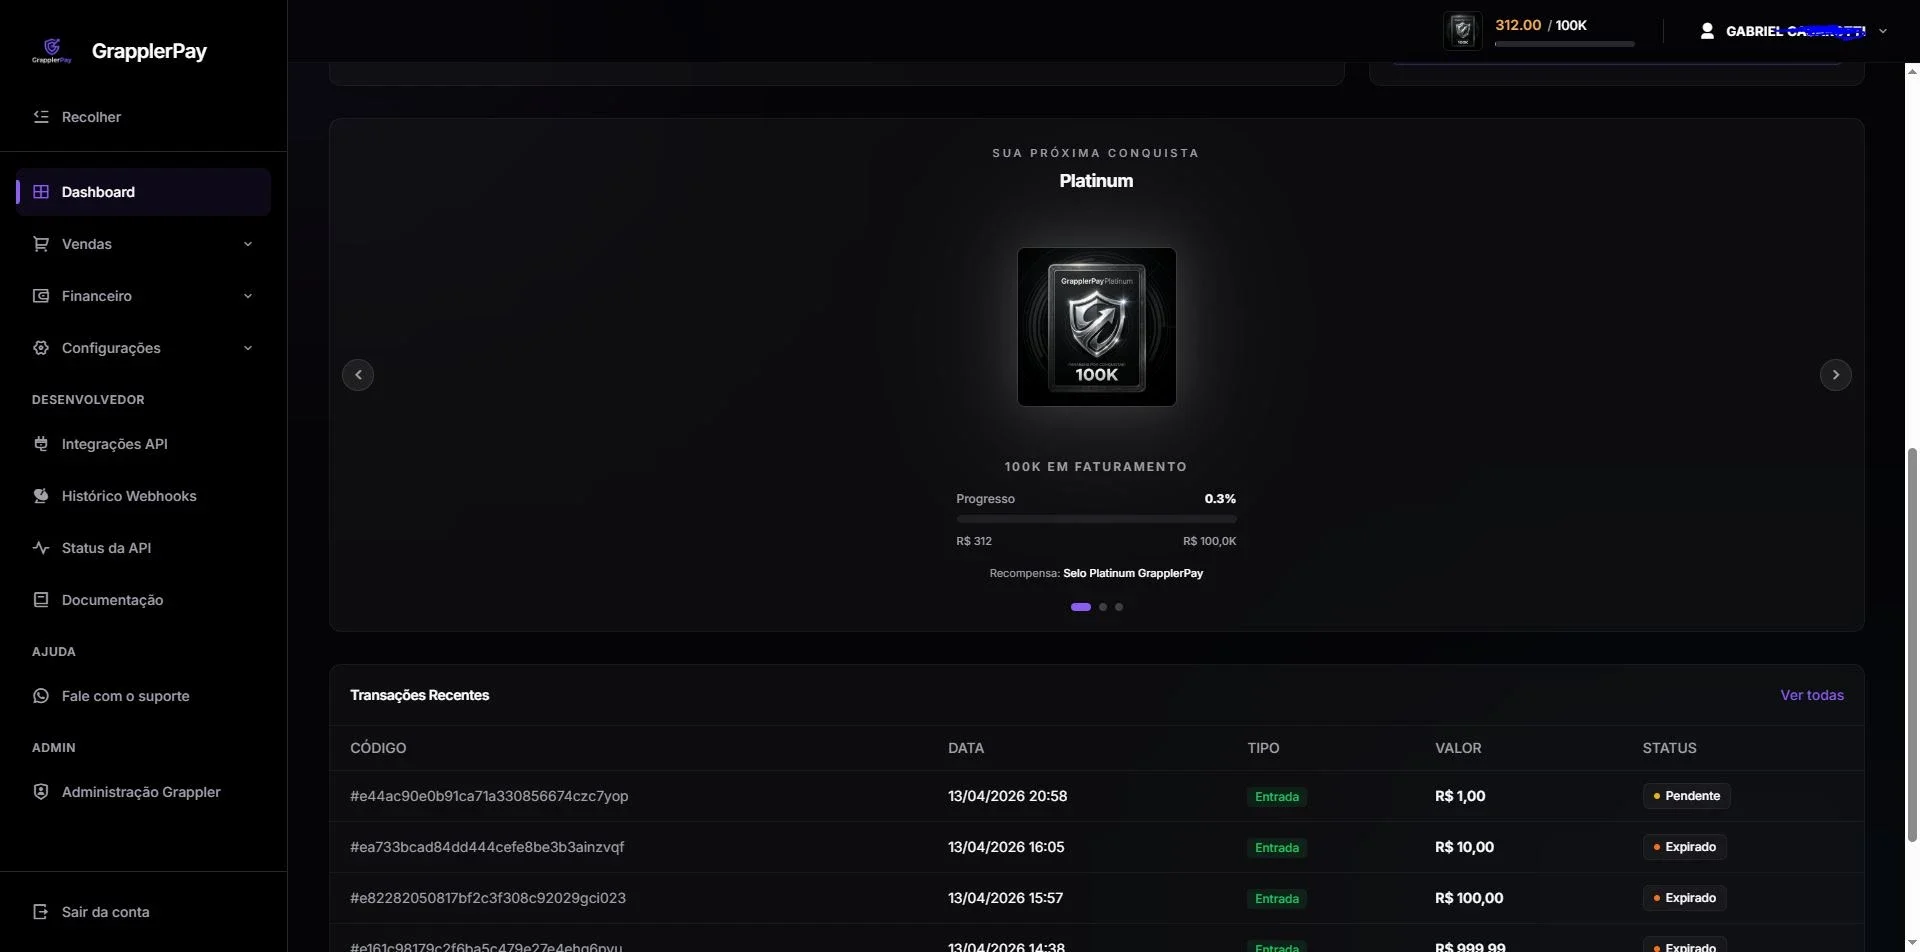The width and height of the screenshot is (1920, 952).
Task: Click the VALOR column header
Action: [1458, 748]
